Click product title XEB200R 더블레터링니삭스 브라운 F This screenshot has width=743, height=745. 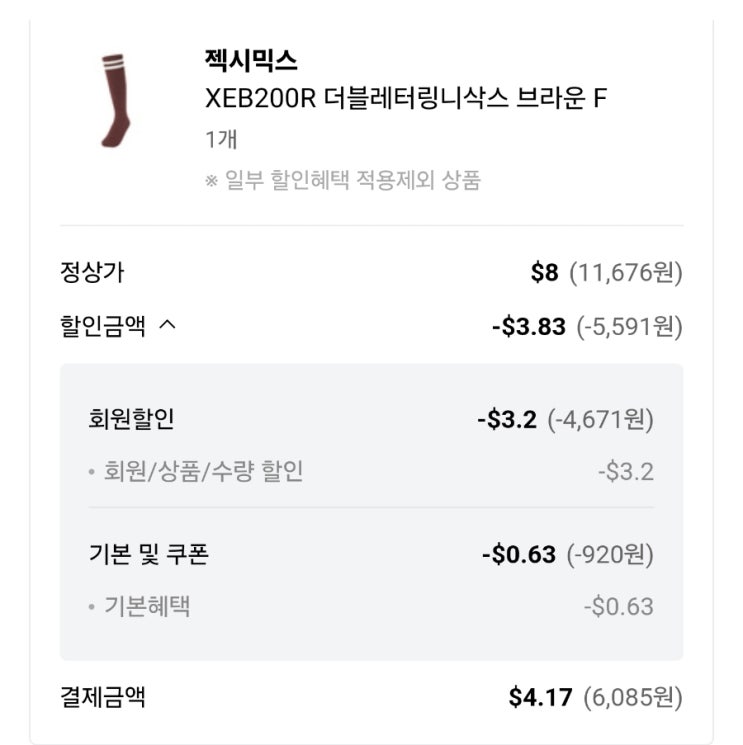[405, 99]
